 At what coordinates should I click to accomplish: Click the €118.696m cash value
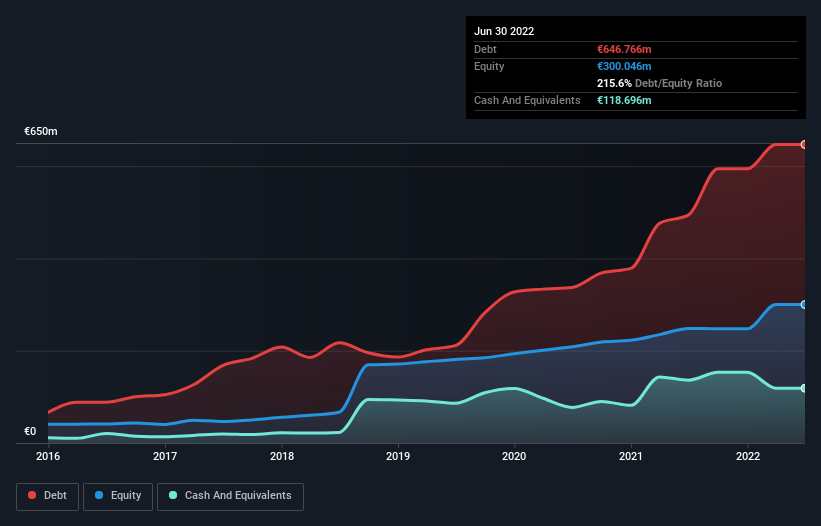tap(624, 100)
